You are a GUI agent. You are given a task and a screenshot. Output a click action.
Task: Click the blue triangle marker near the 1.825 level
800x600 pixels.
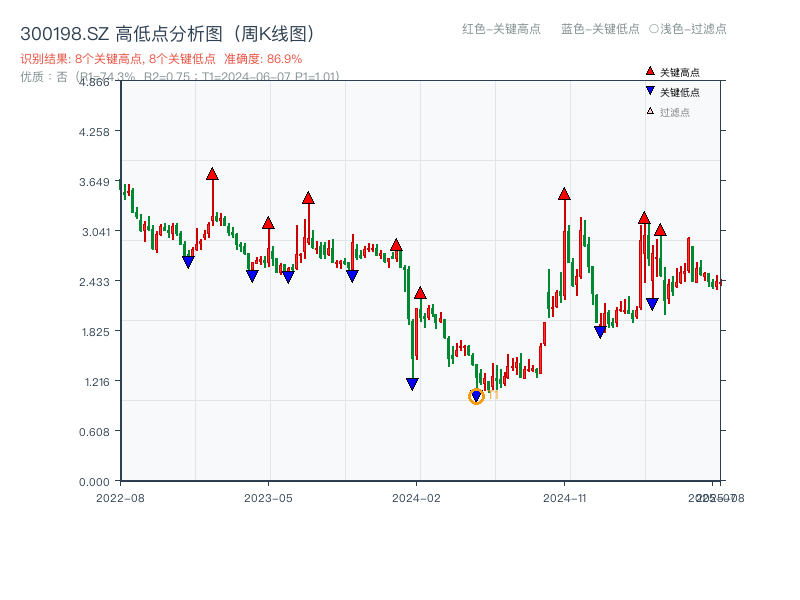click(599, 329)
